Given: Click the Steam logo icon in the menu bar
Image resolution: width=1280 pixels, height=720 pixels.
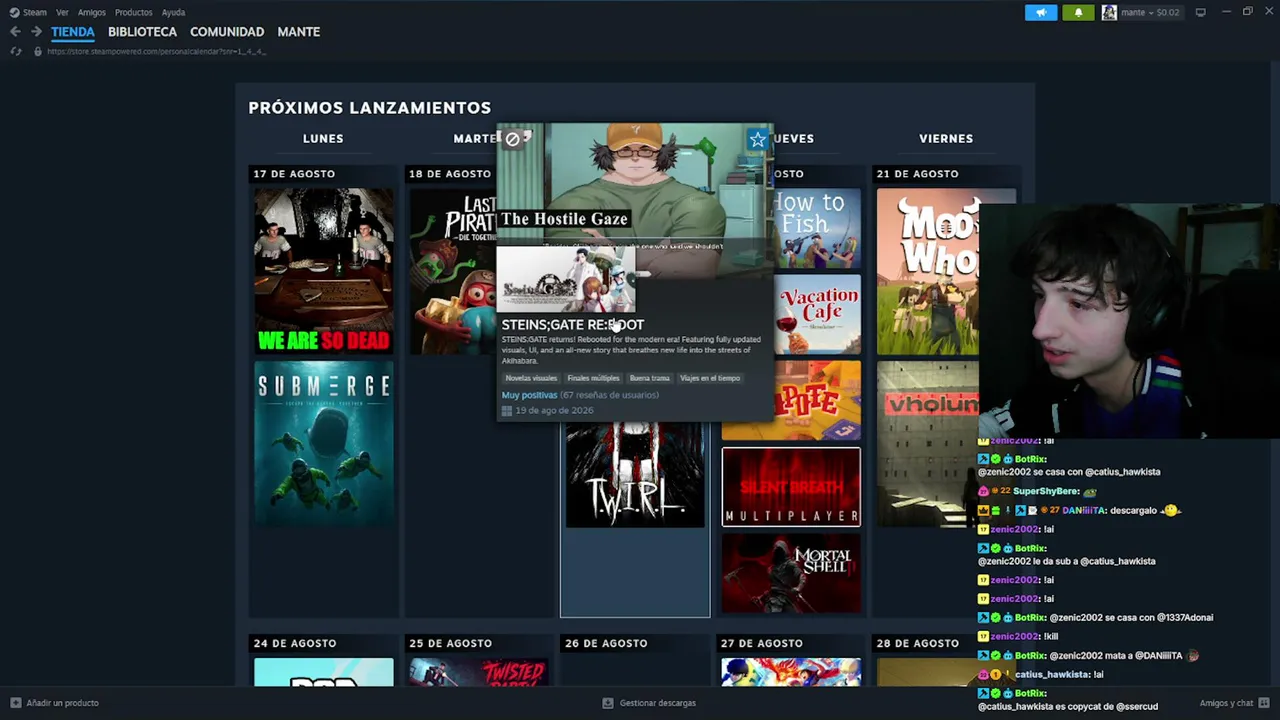Looking at the screenshot, I should [14, 12].
